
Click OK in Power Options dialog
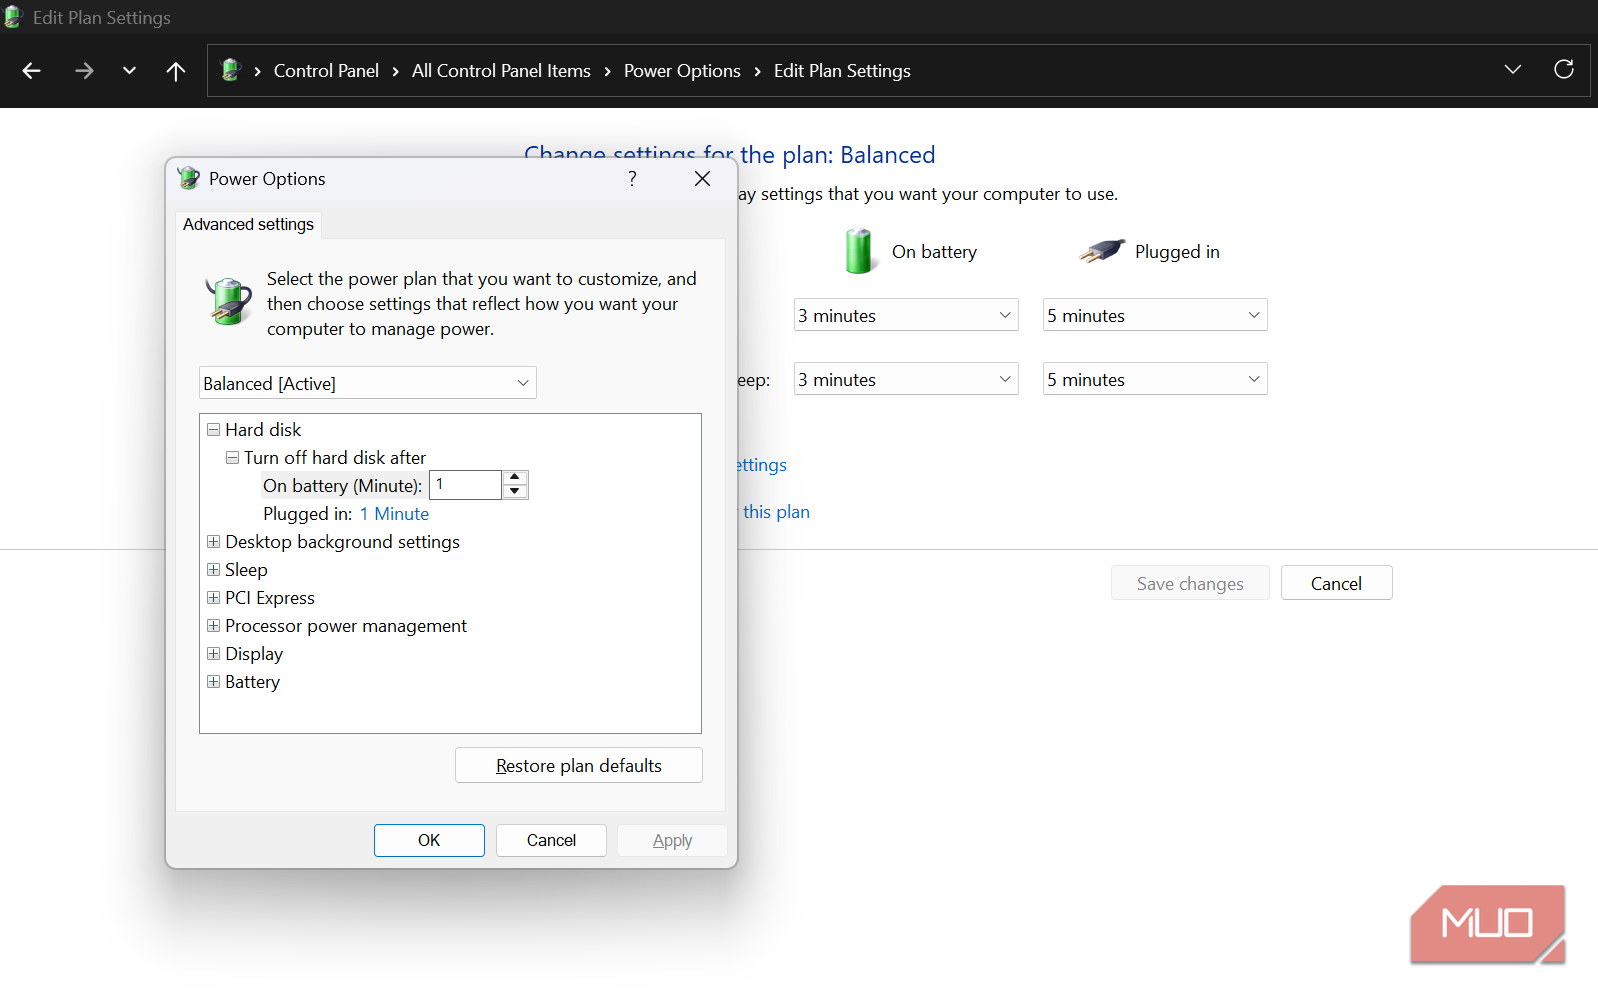429,840
